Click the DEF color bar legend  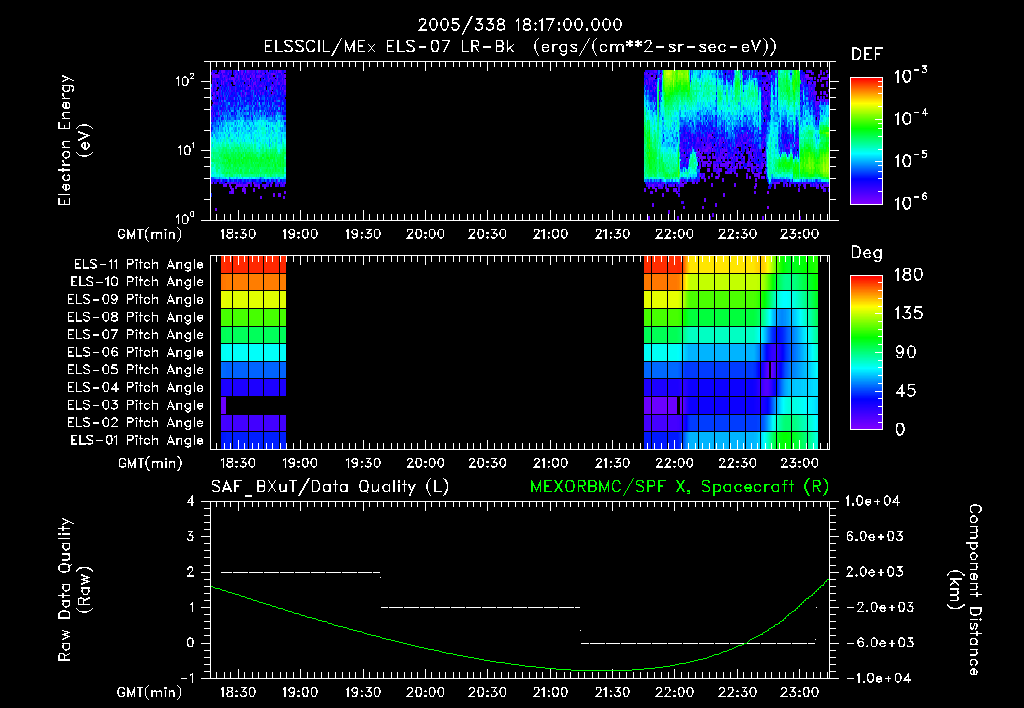867,141
